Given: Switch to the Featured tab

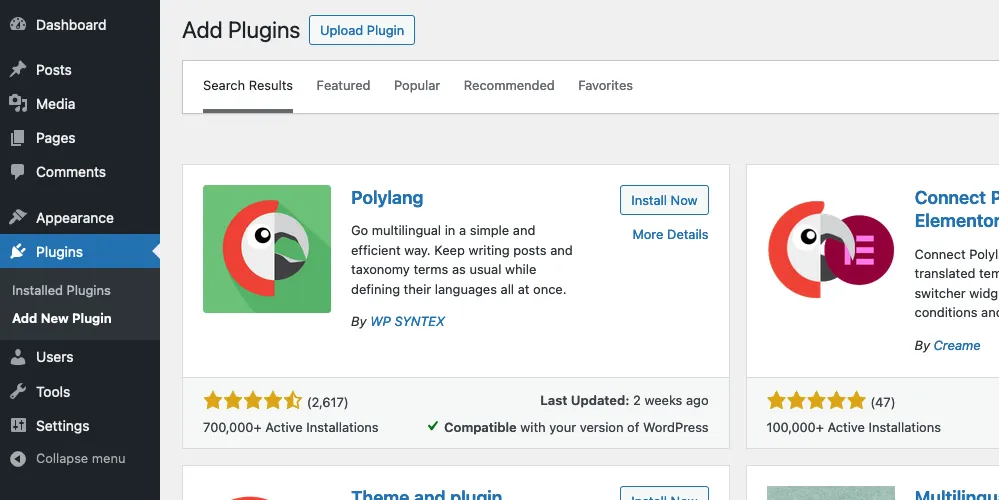Looking at the screenshot, I should pyautogui.click(x=343, y=85).
